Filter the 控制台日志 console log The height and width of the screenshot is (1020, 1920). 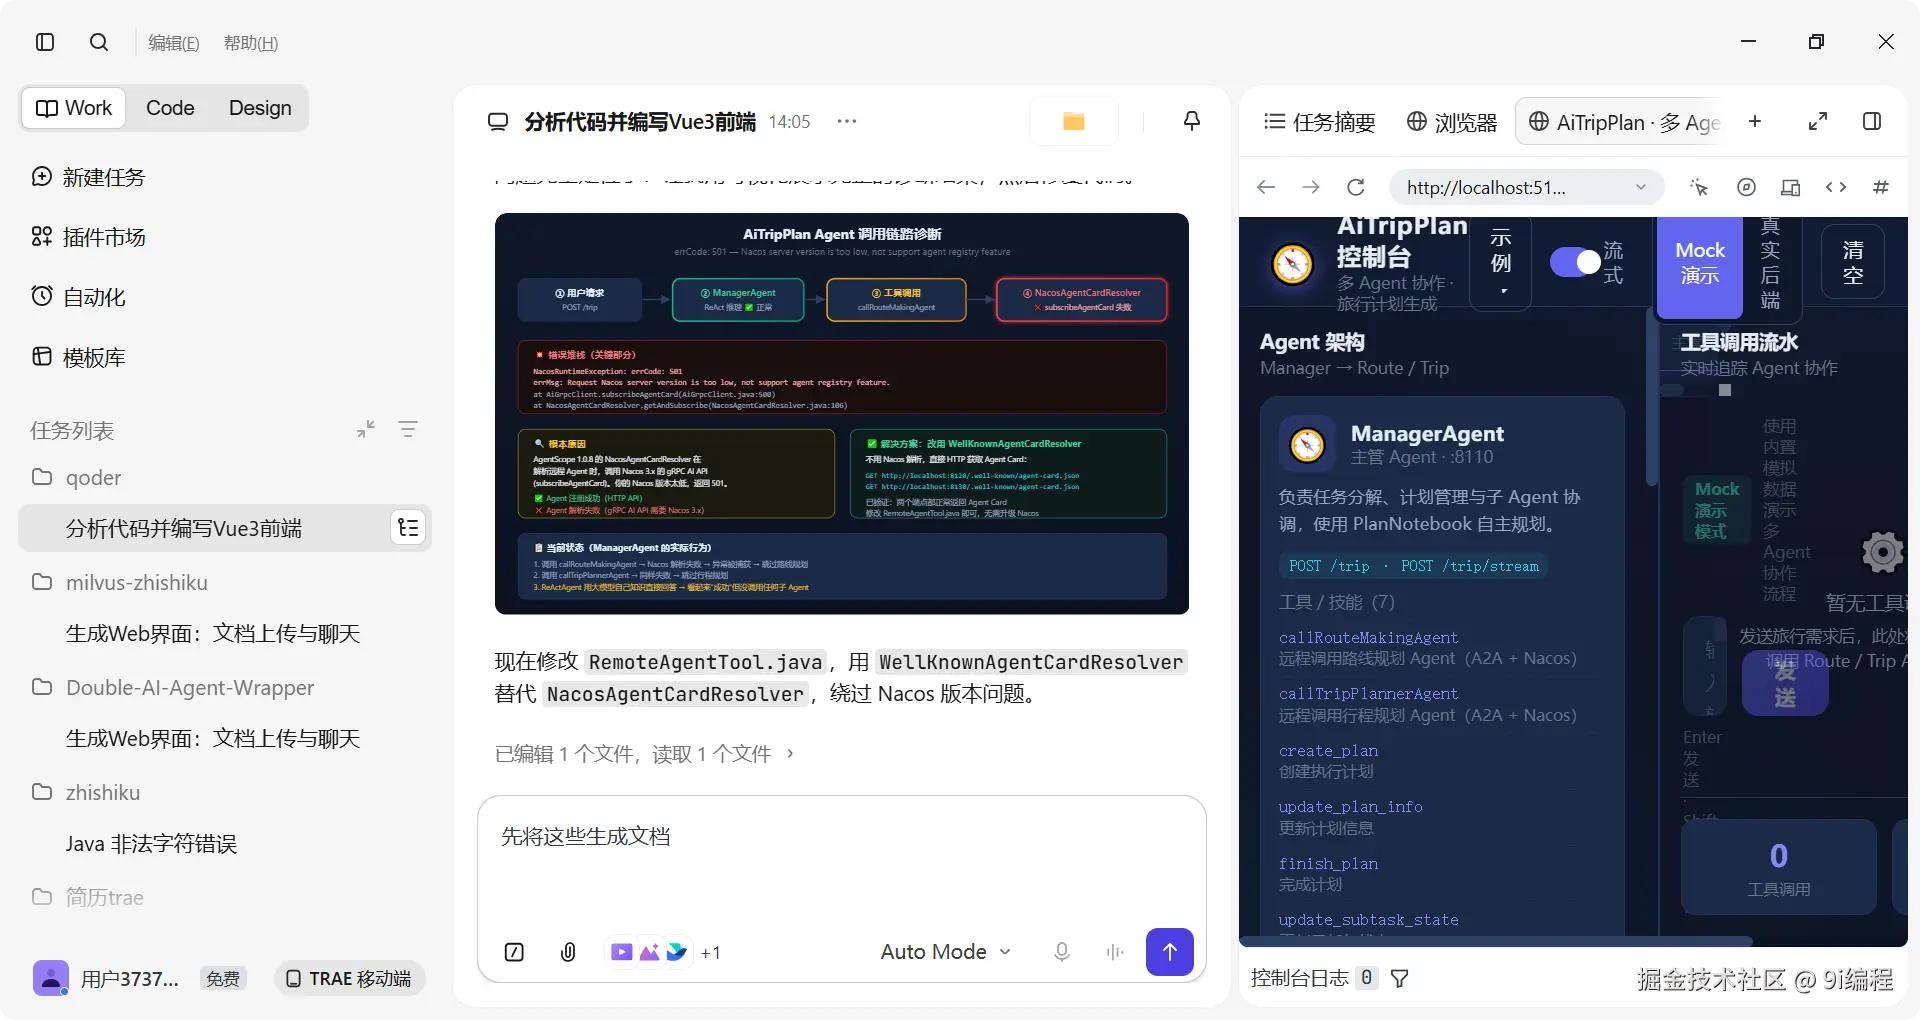coord(1400,978)
